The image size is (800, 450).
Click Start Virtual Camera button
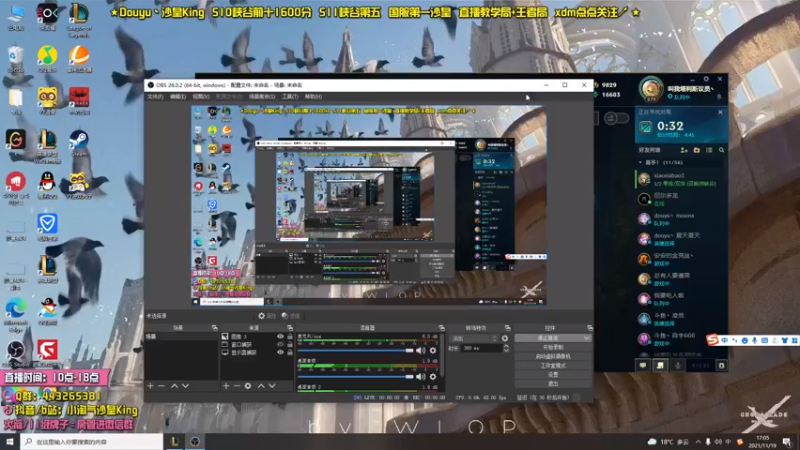point(553,357)
